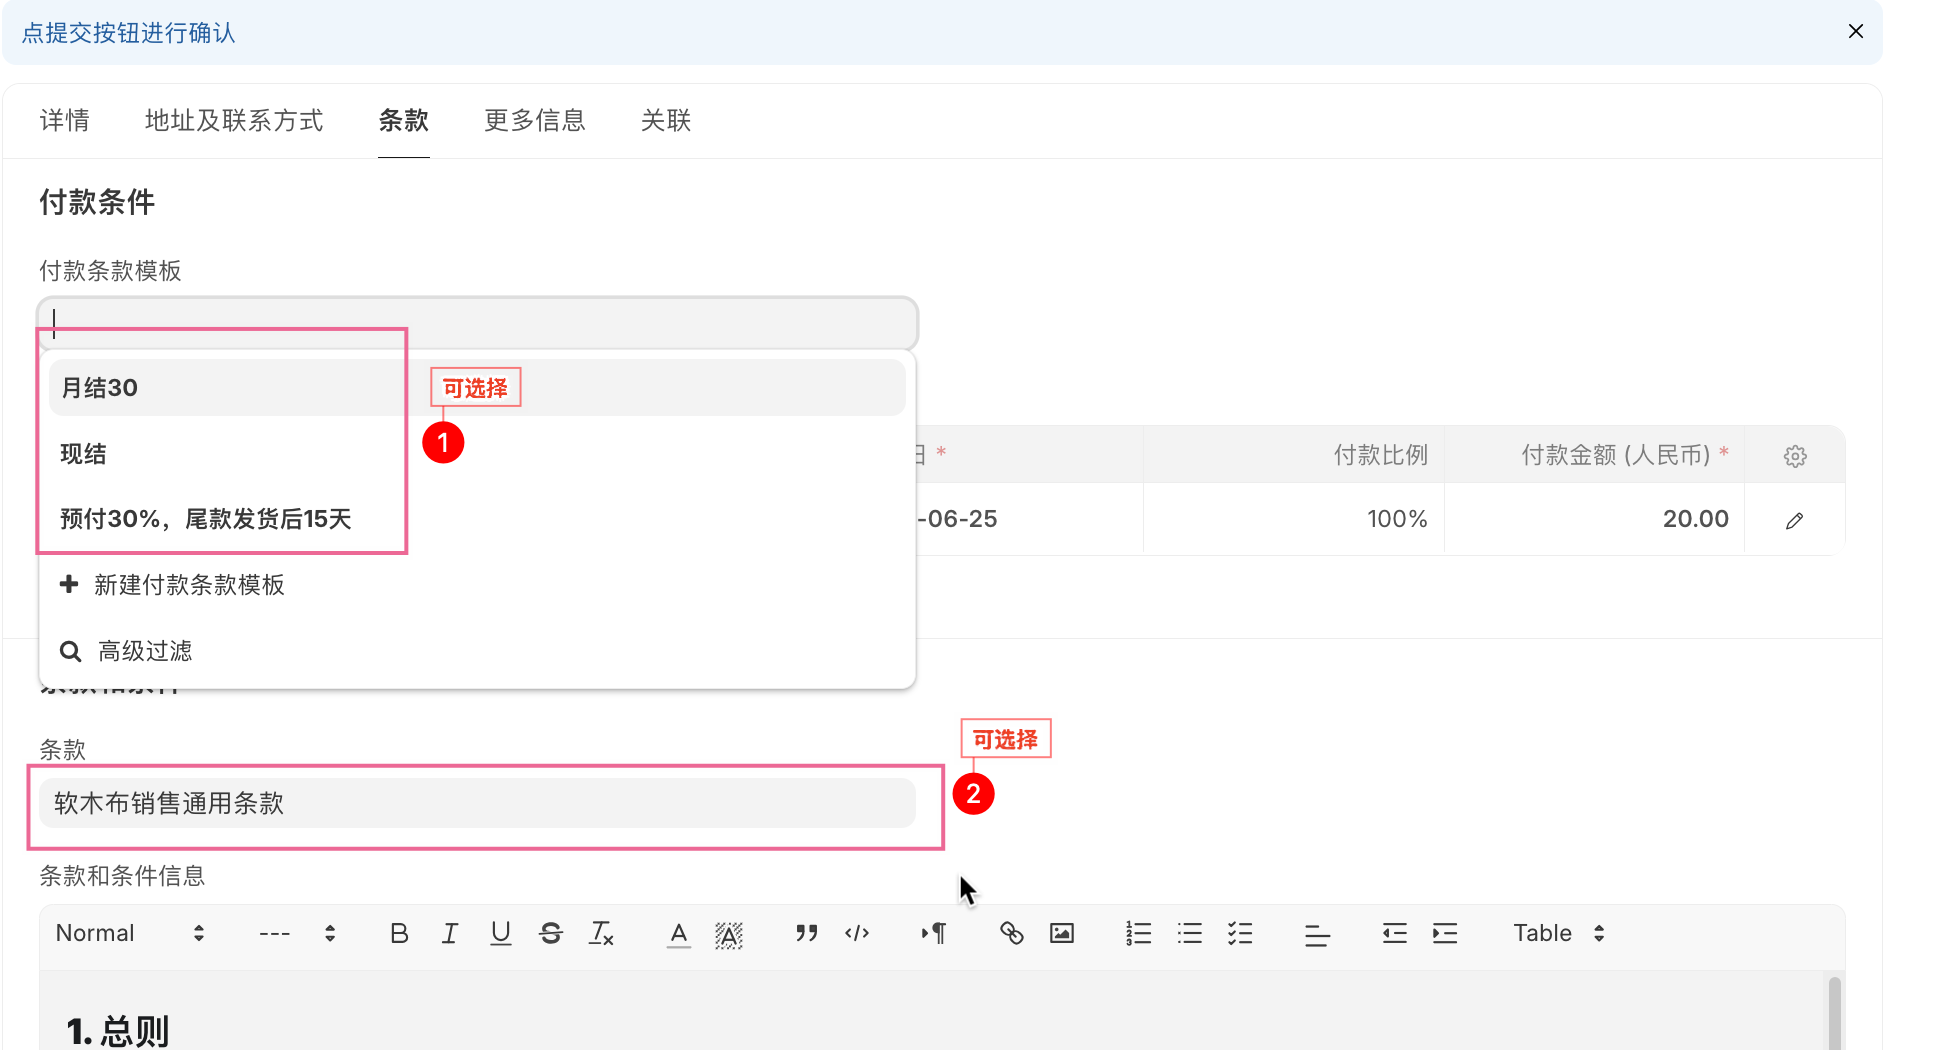This screenshot has width=1934, height=1050.
Task: Insert a code block using the code icon
Action: coord(857,933)
